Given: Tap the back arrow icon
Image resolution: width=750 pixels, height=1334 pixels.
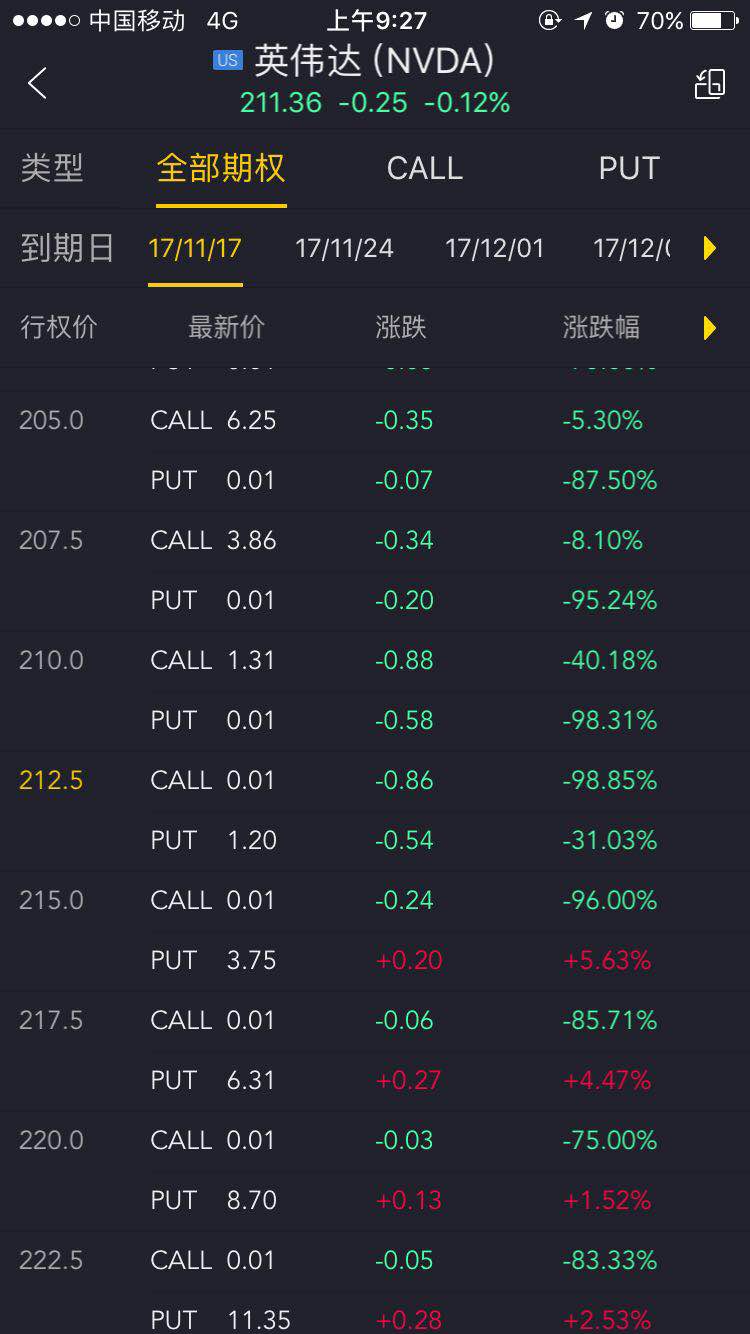Looking at the screenshot, I should (38, 84).
